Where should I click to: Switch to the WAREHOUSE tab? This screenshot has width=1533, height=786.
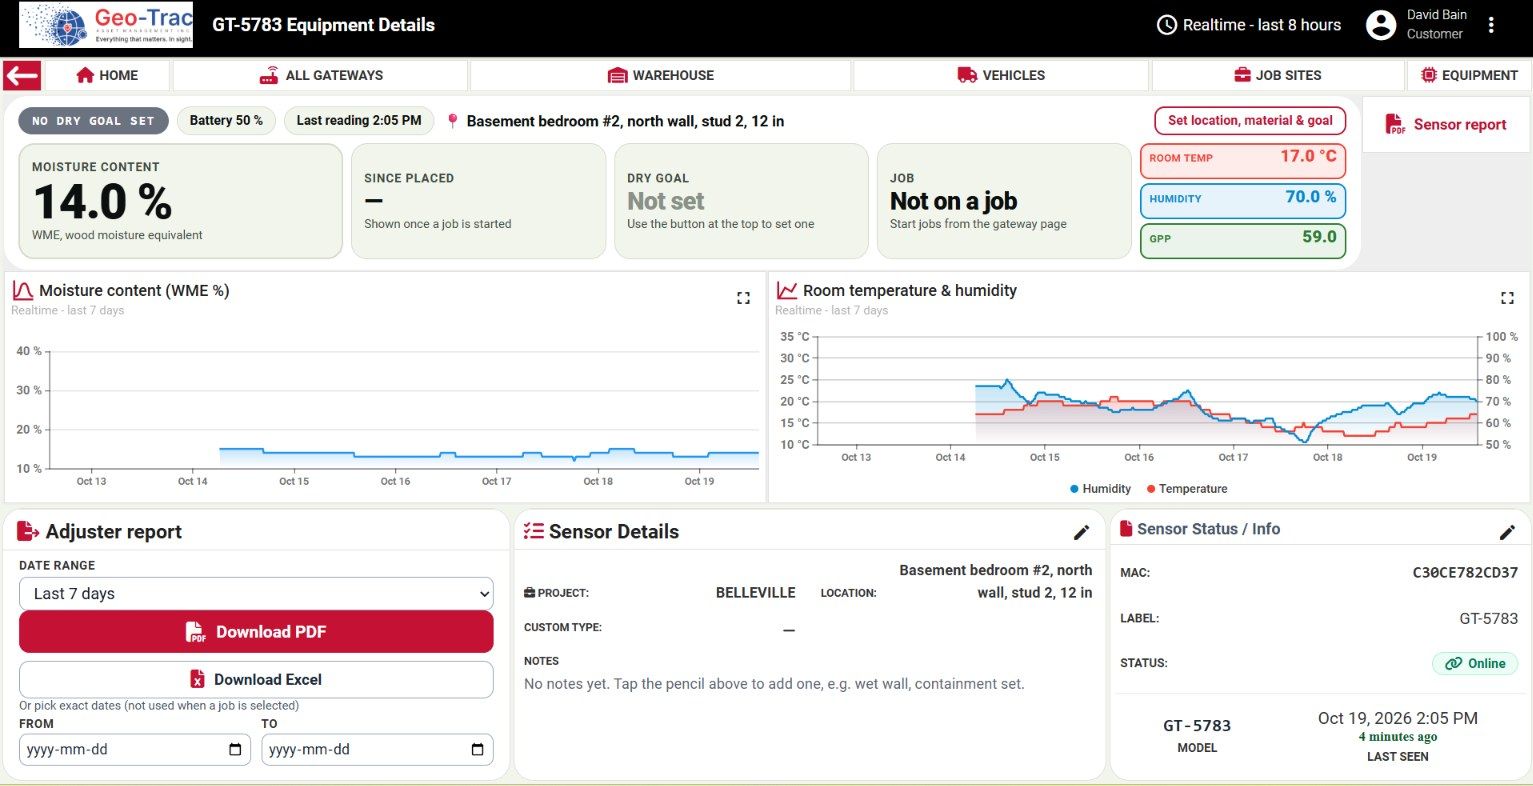(x=660, y=75)
